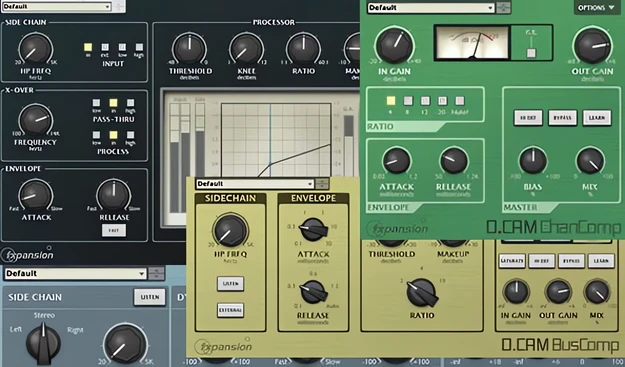Enable the 'ext' INPUT switch in Side Chain
Image resolution: width=625 pixels, height=367 pixels.
[x=105, y=47]
